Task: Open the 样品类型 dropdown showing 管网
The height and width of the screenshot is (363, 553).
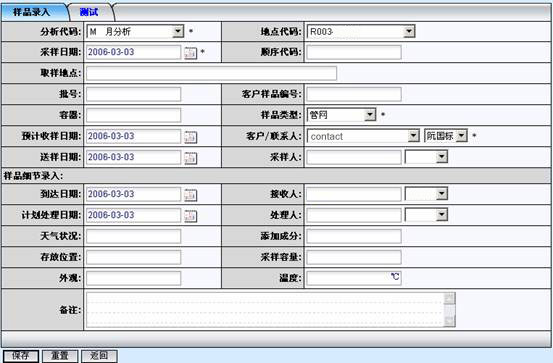Action: point(370,115)
